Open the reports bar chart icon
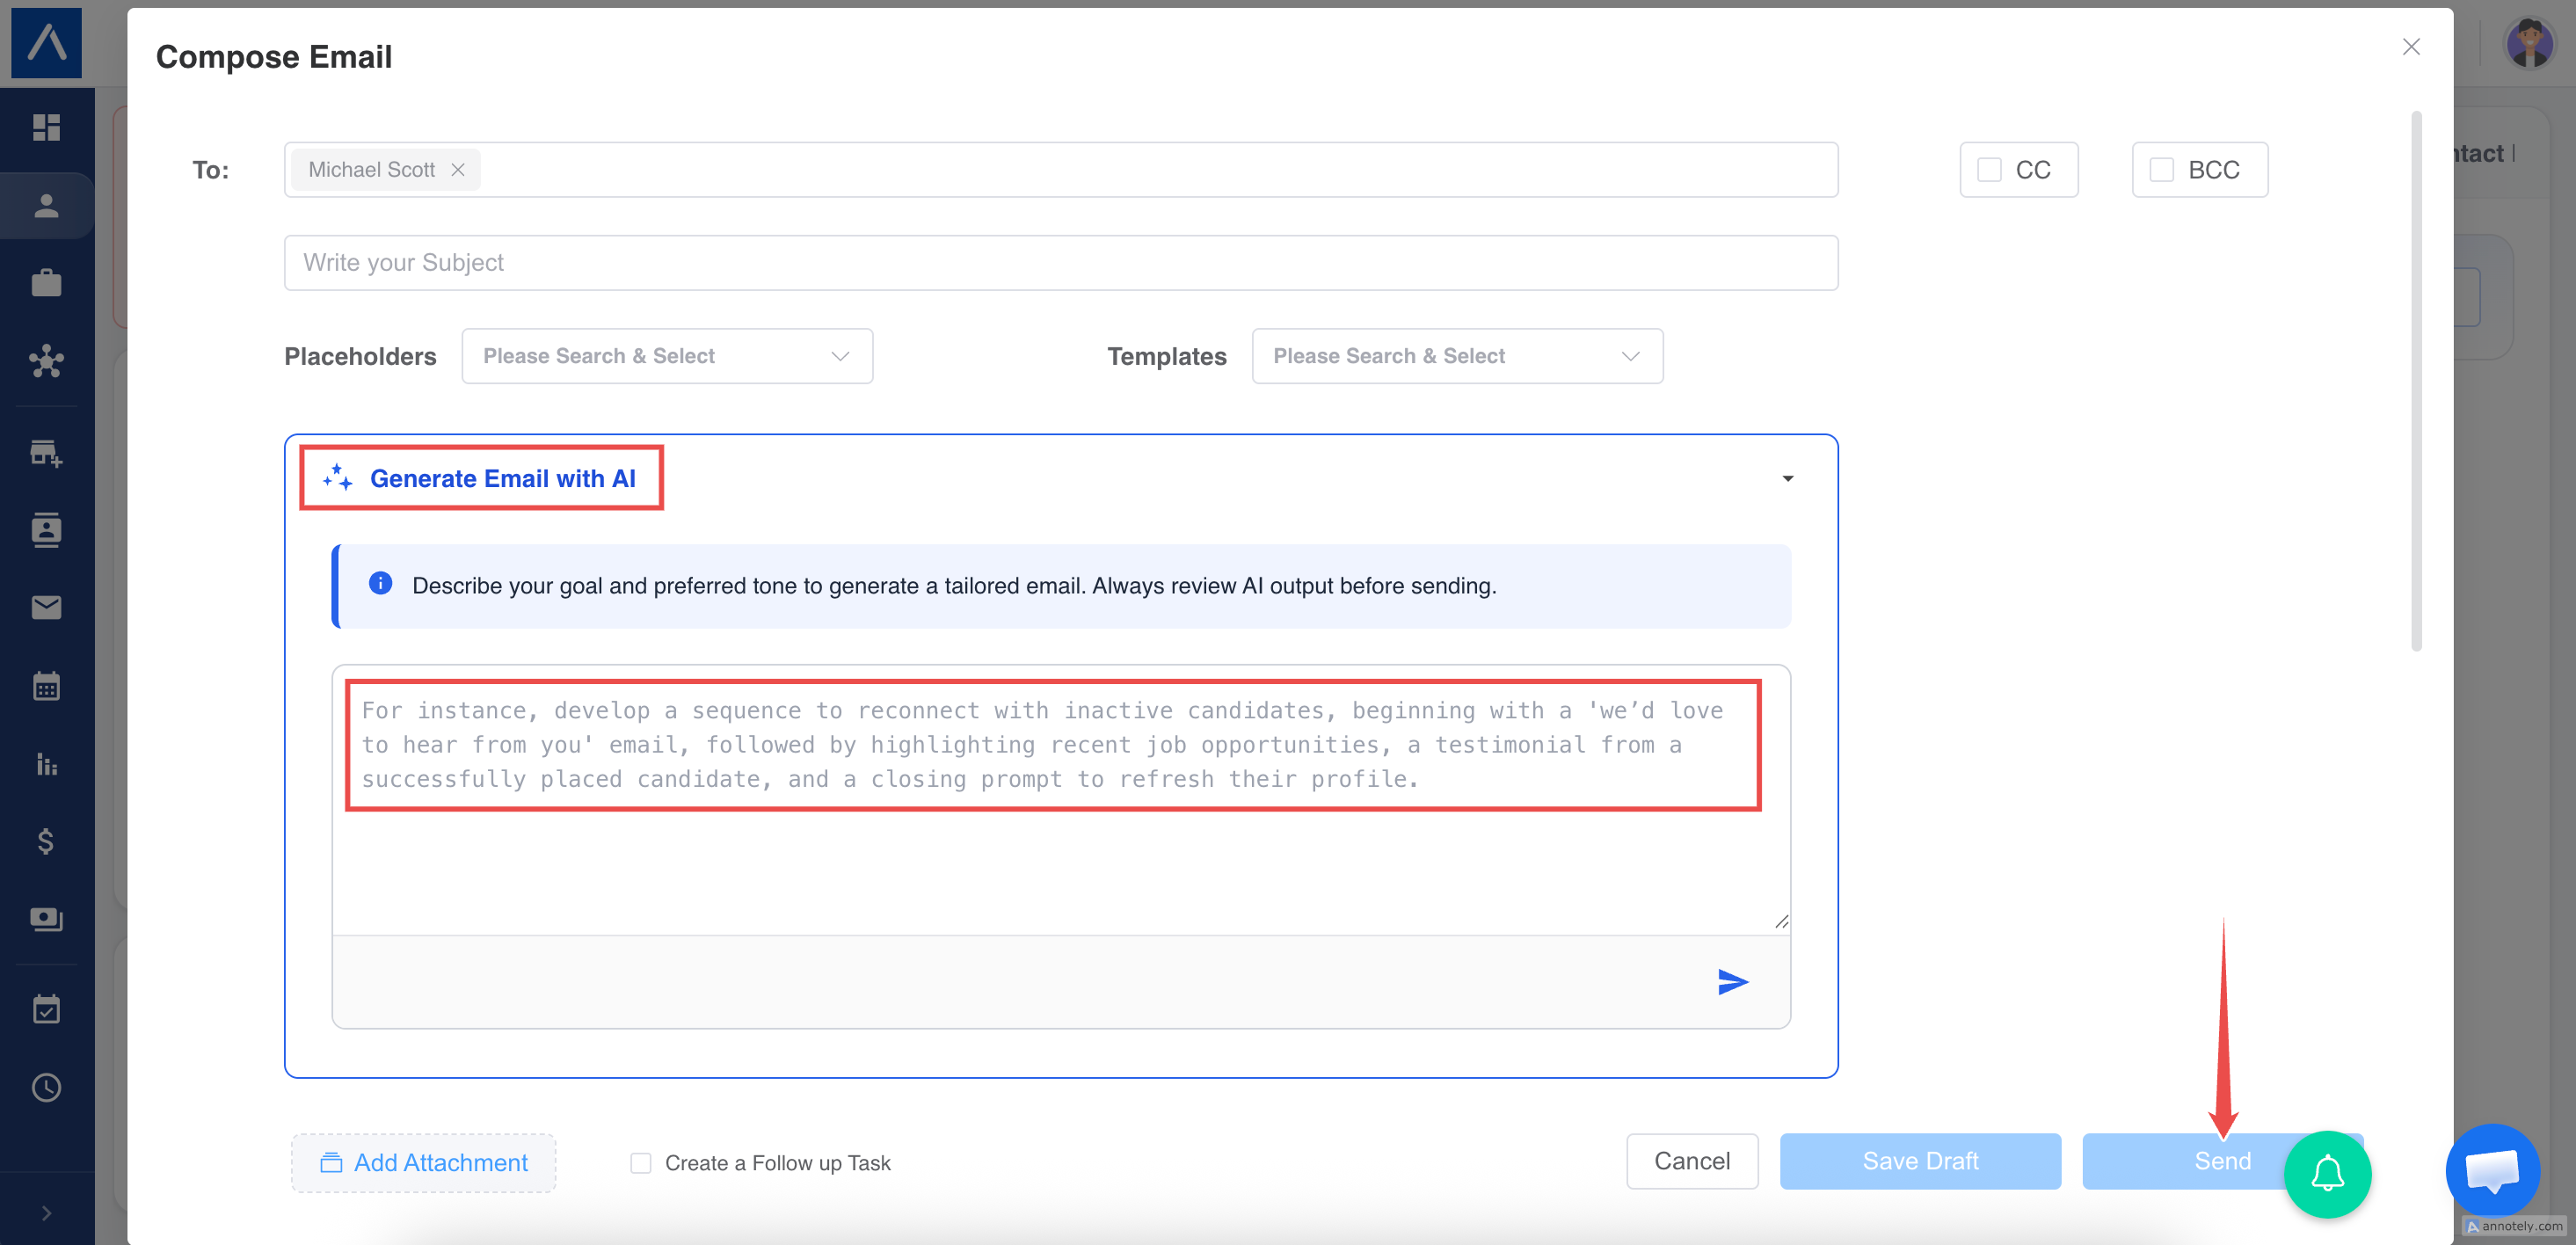The height and width of the screenshot is (1245, 2576). [x=46, y=764]
